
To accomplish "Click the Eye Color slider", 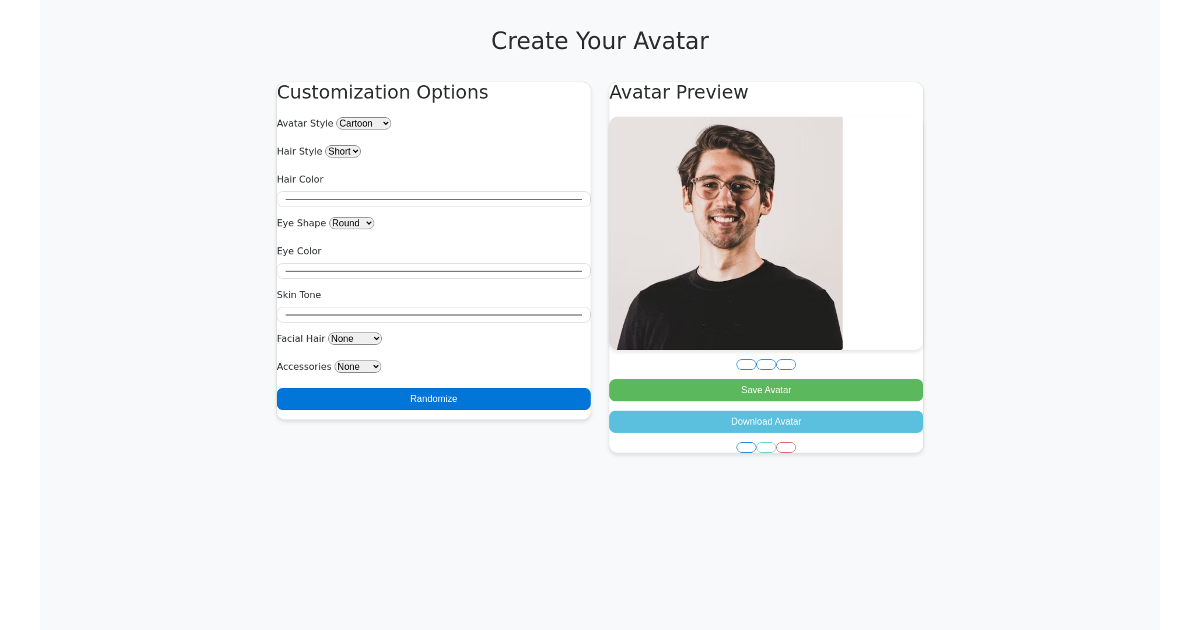I will click(x=433, y=270).
